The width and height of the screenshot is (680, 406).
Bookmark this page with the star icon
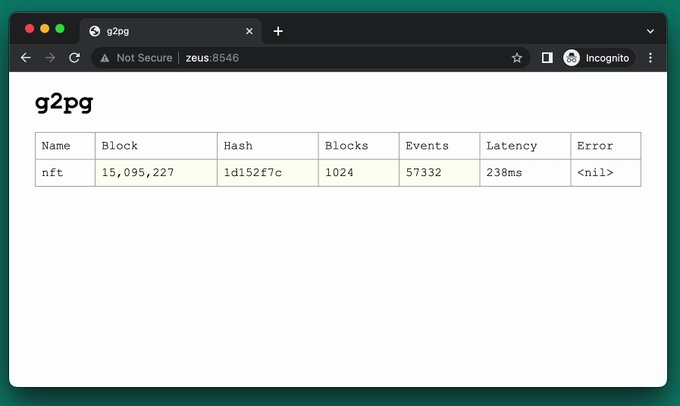[517, 58]
